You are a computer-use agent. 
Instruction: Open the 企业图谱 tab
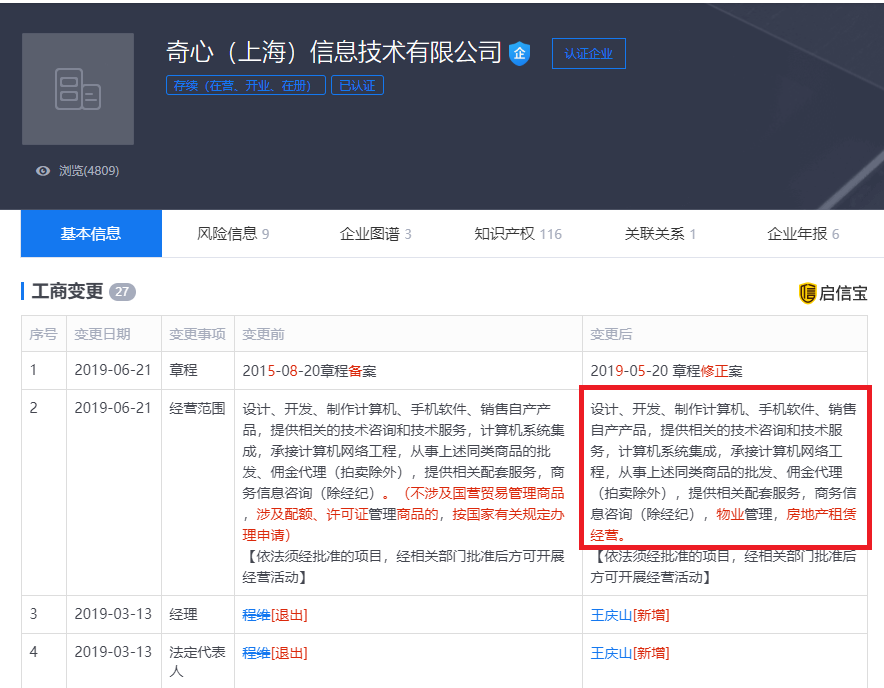click(375, 233)
